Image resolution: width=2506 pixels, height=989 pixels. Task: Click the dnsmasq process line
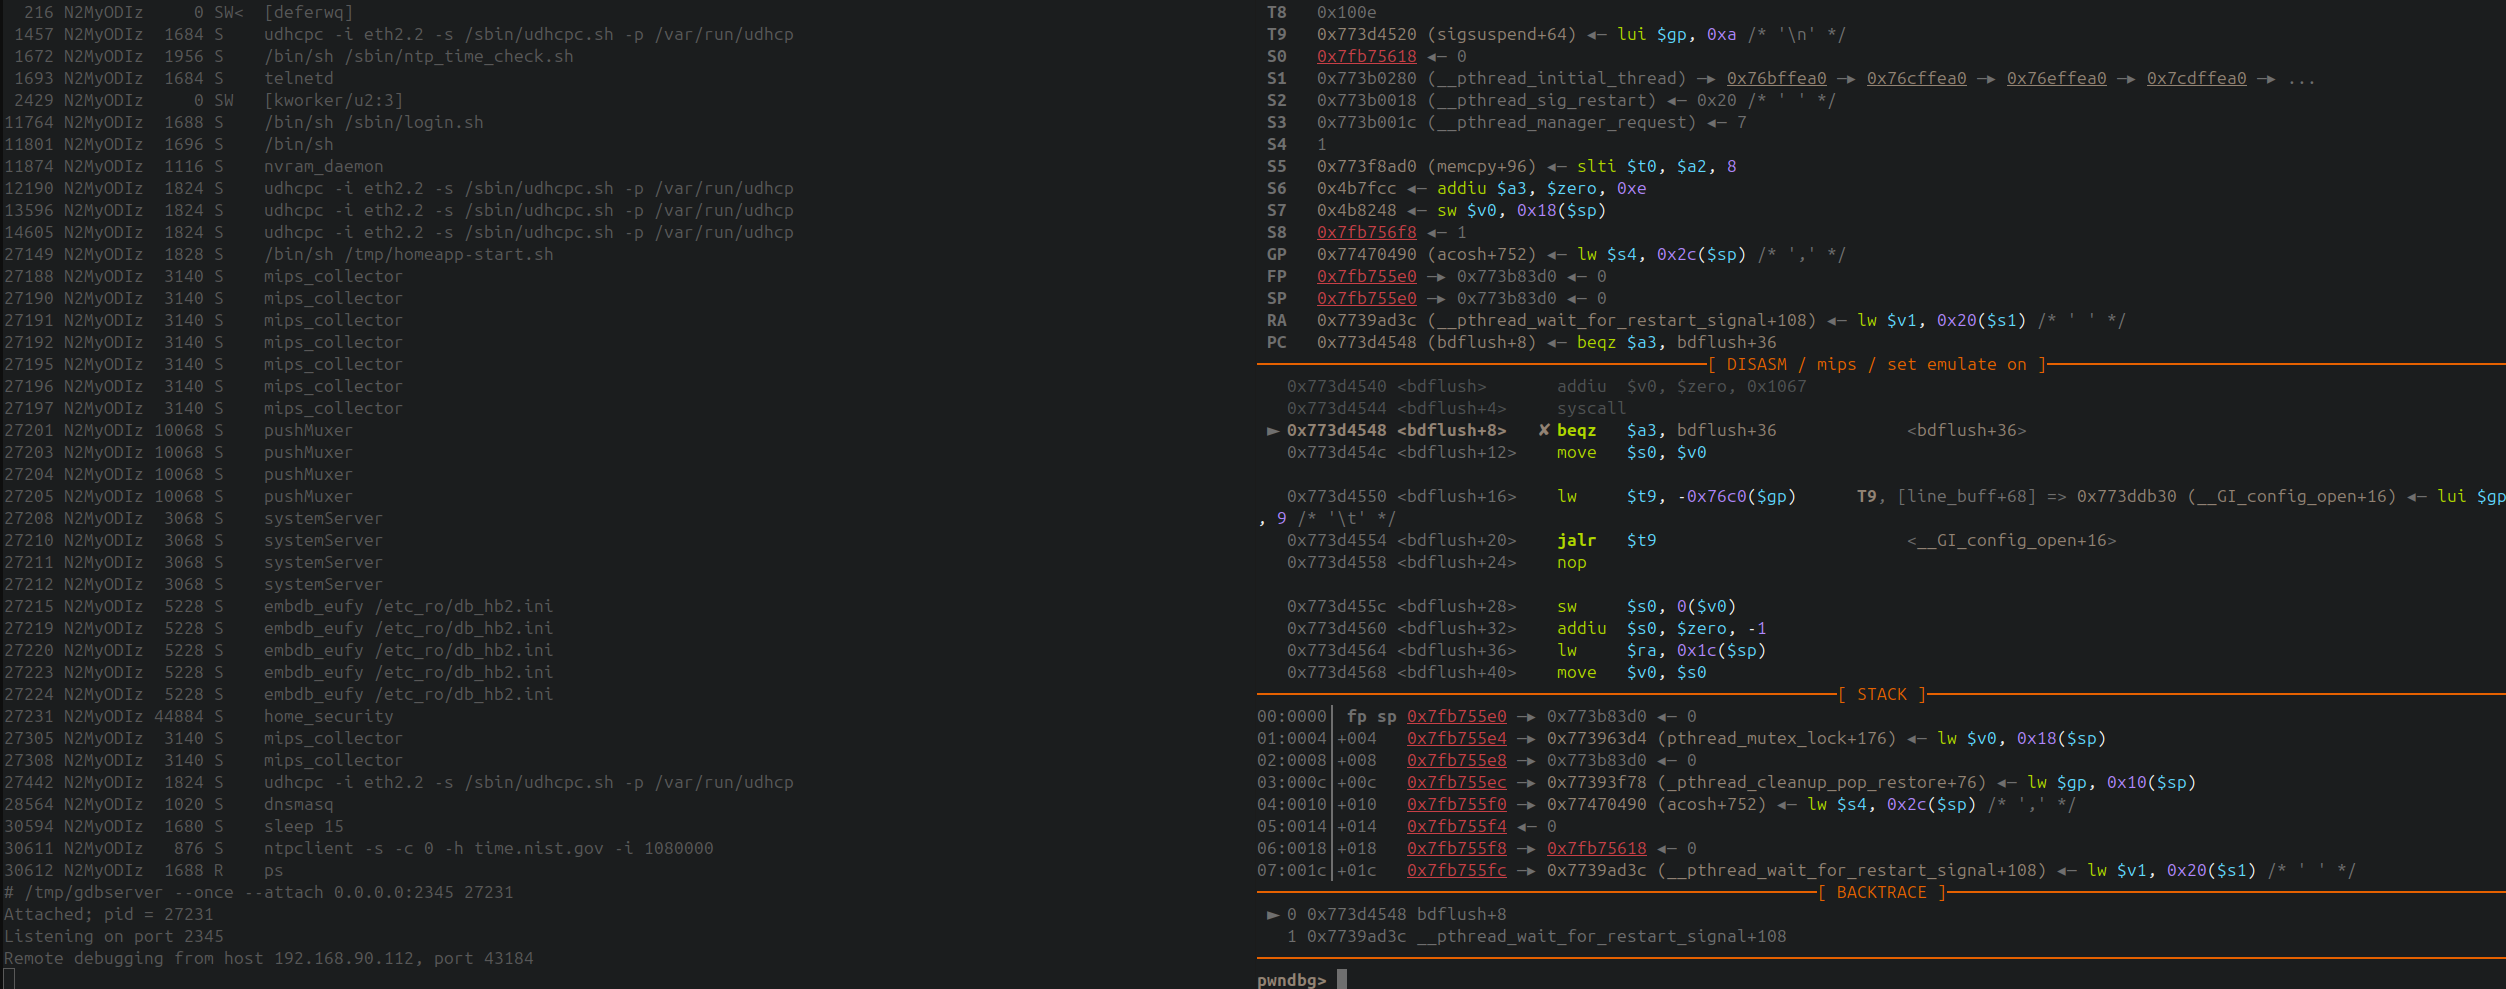(169, 804)
